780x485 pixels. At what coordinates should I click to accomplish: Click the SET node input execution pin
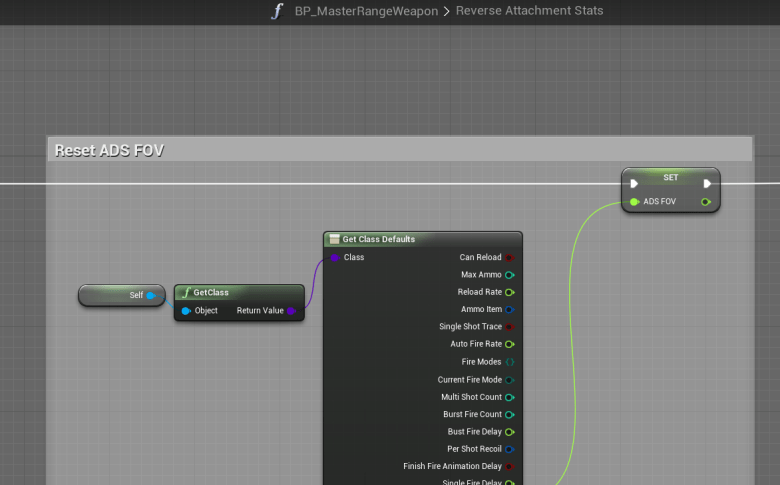[634, 184]
